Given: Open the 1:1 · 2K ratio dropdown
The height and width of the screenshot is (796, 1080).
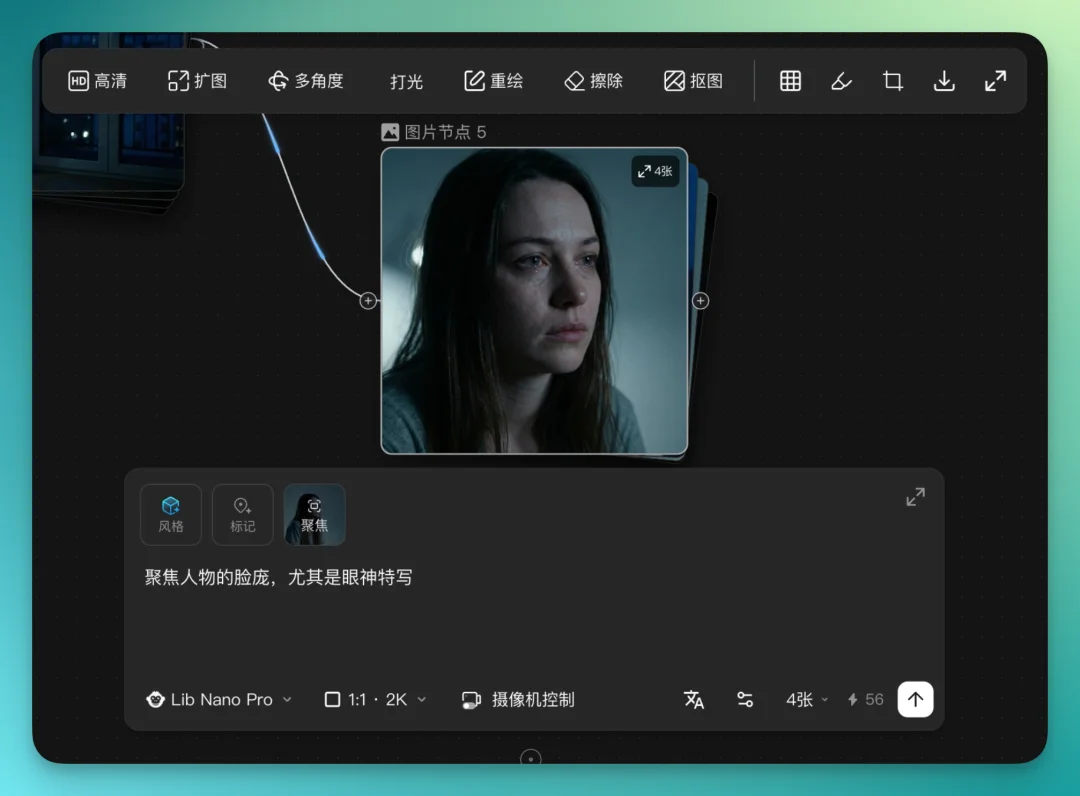Looking at the screenshot, I should (x=374, y=700).
